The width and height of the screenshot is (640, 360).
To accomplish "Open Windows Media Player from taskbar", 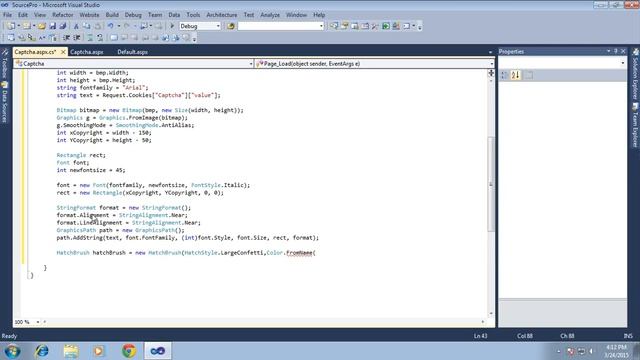I will [99, 351].
